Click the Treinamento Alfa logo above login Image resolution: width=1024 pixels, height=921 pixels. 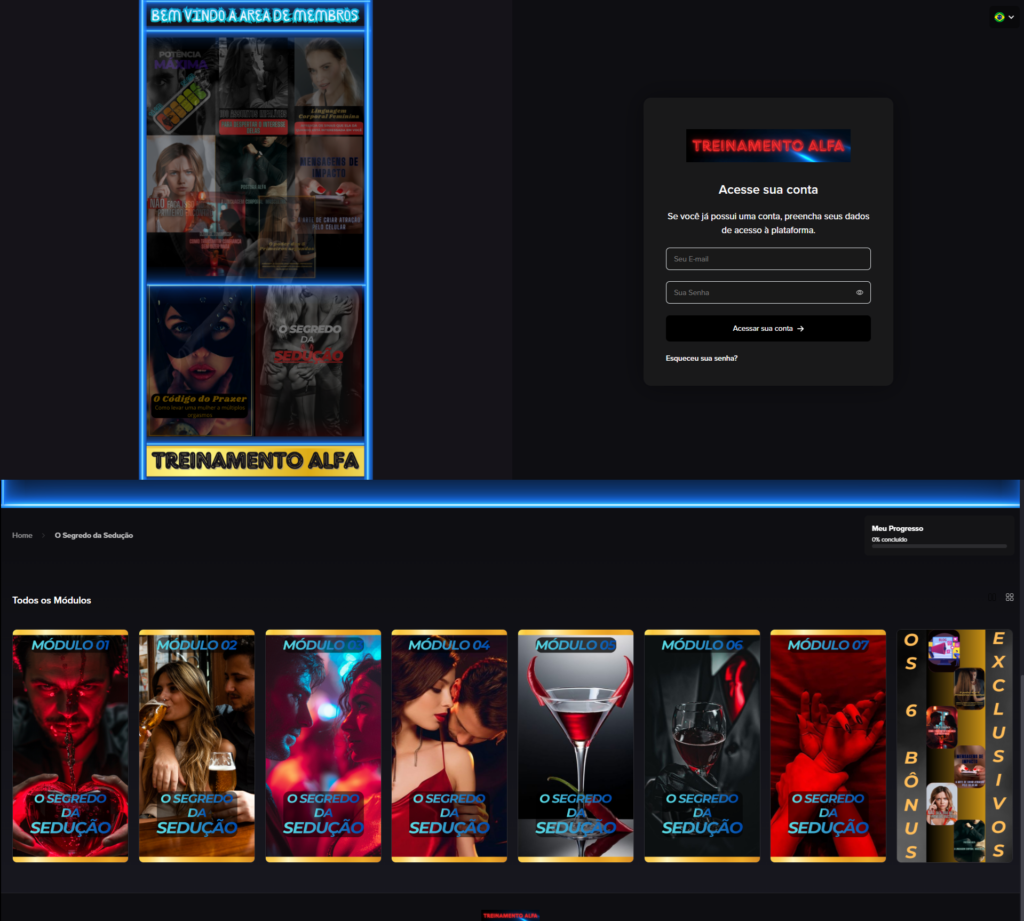tap(767, 145)
